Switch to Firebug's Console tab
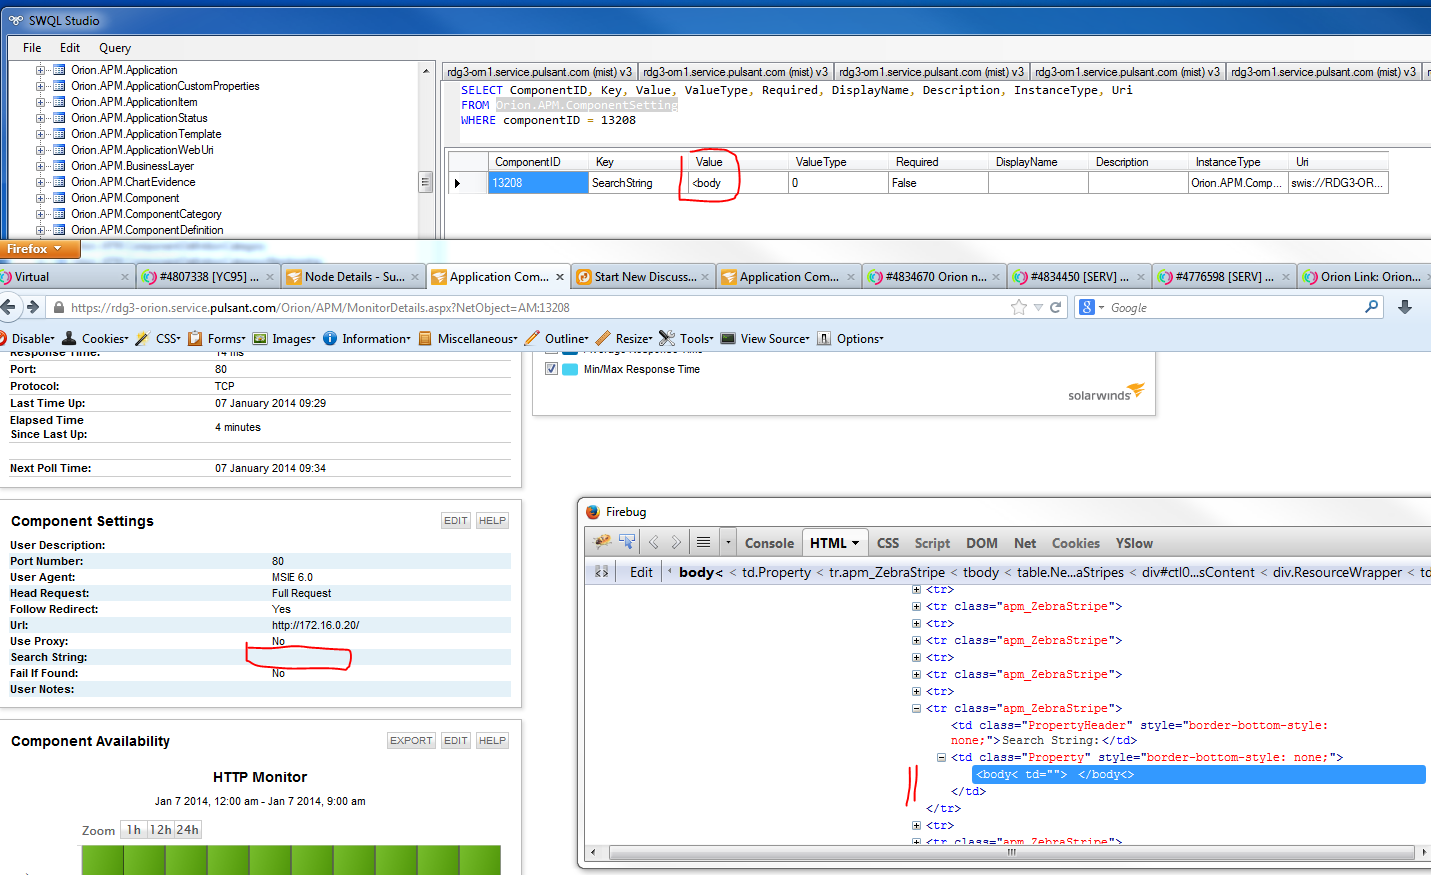1431x875 pixels. [769, 543]
